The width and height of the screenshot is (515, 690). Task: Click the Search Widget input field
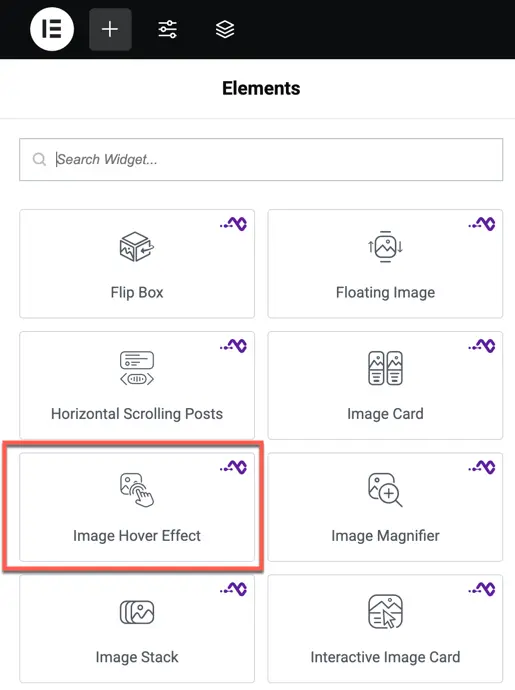coord(261,159)
